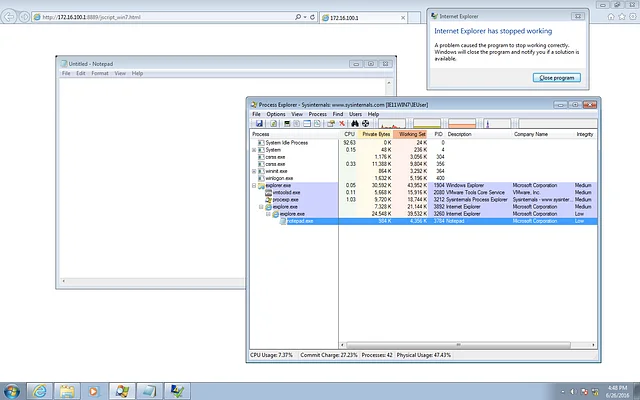
Task: Click the Windows Start orb
Action: click(x=12, y=389)
